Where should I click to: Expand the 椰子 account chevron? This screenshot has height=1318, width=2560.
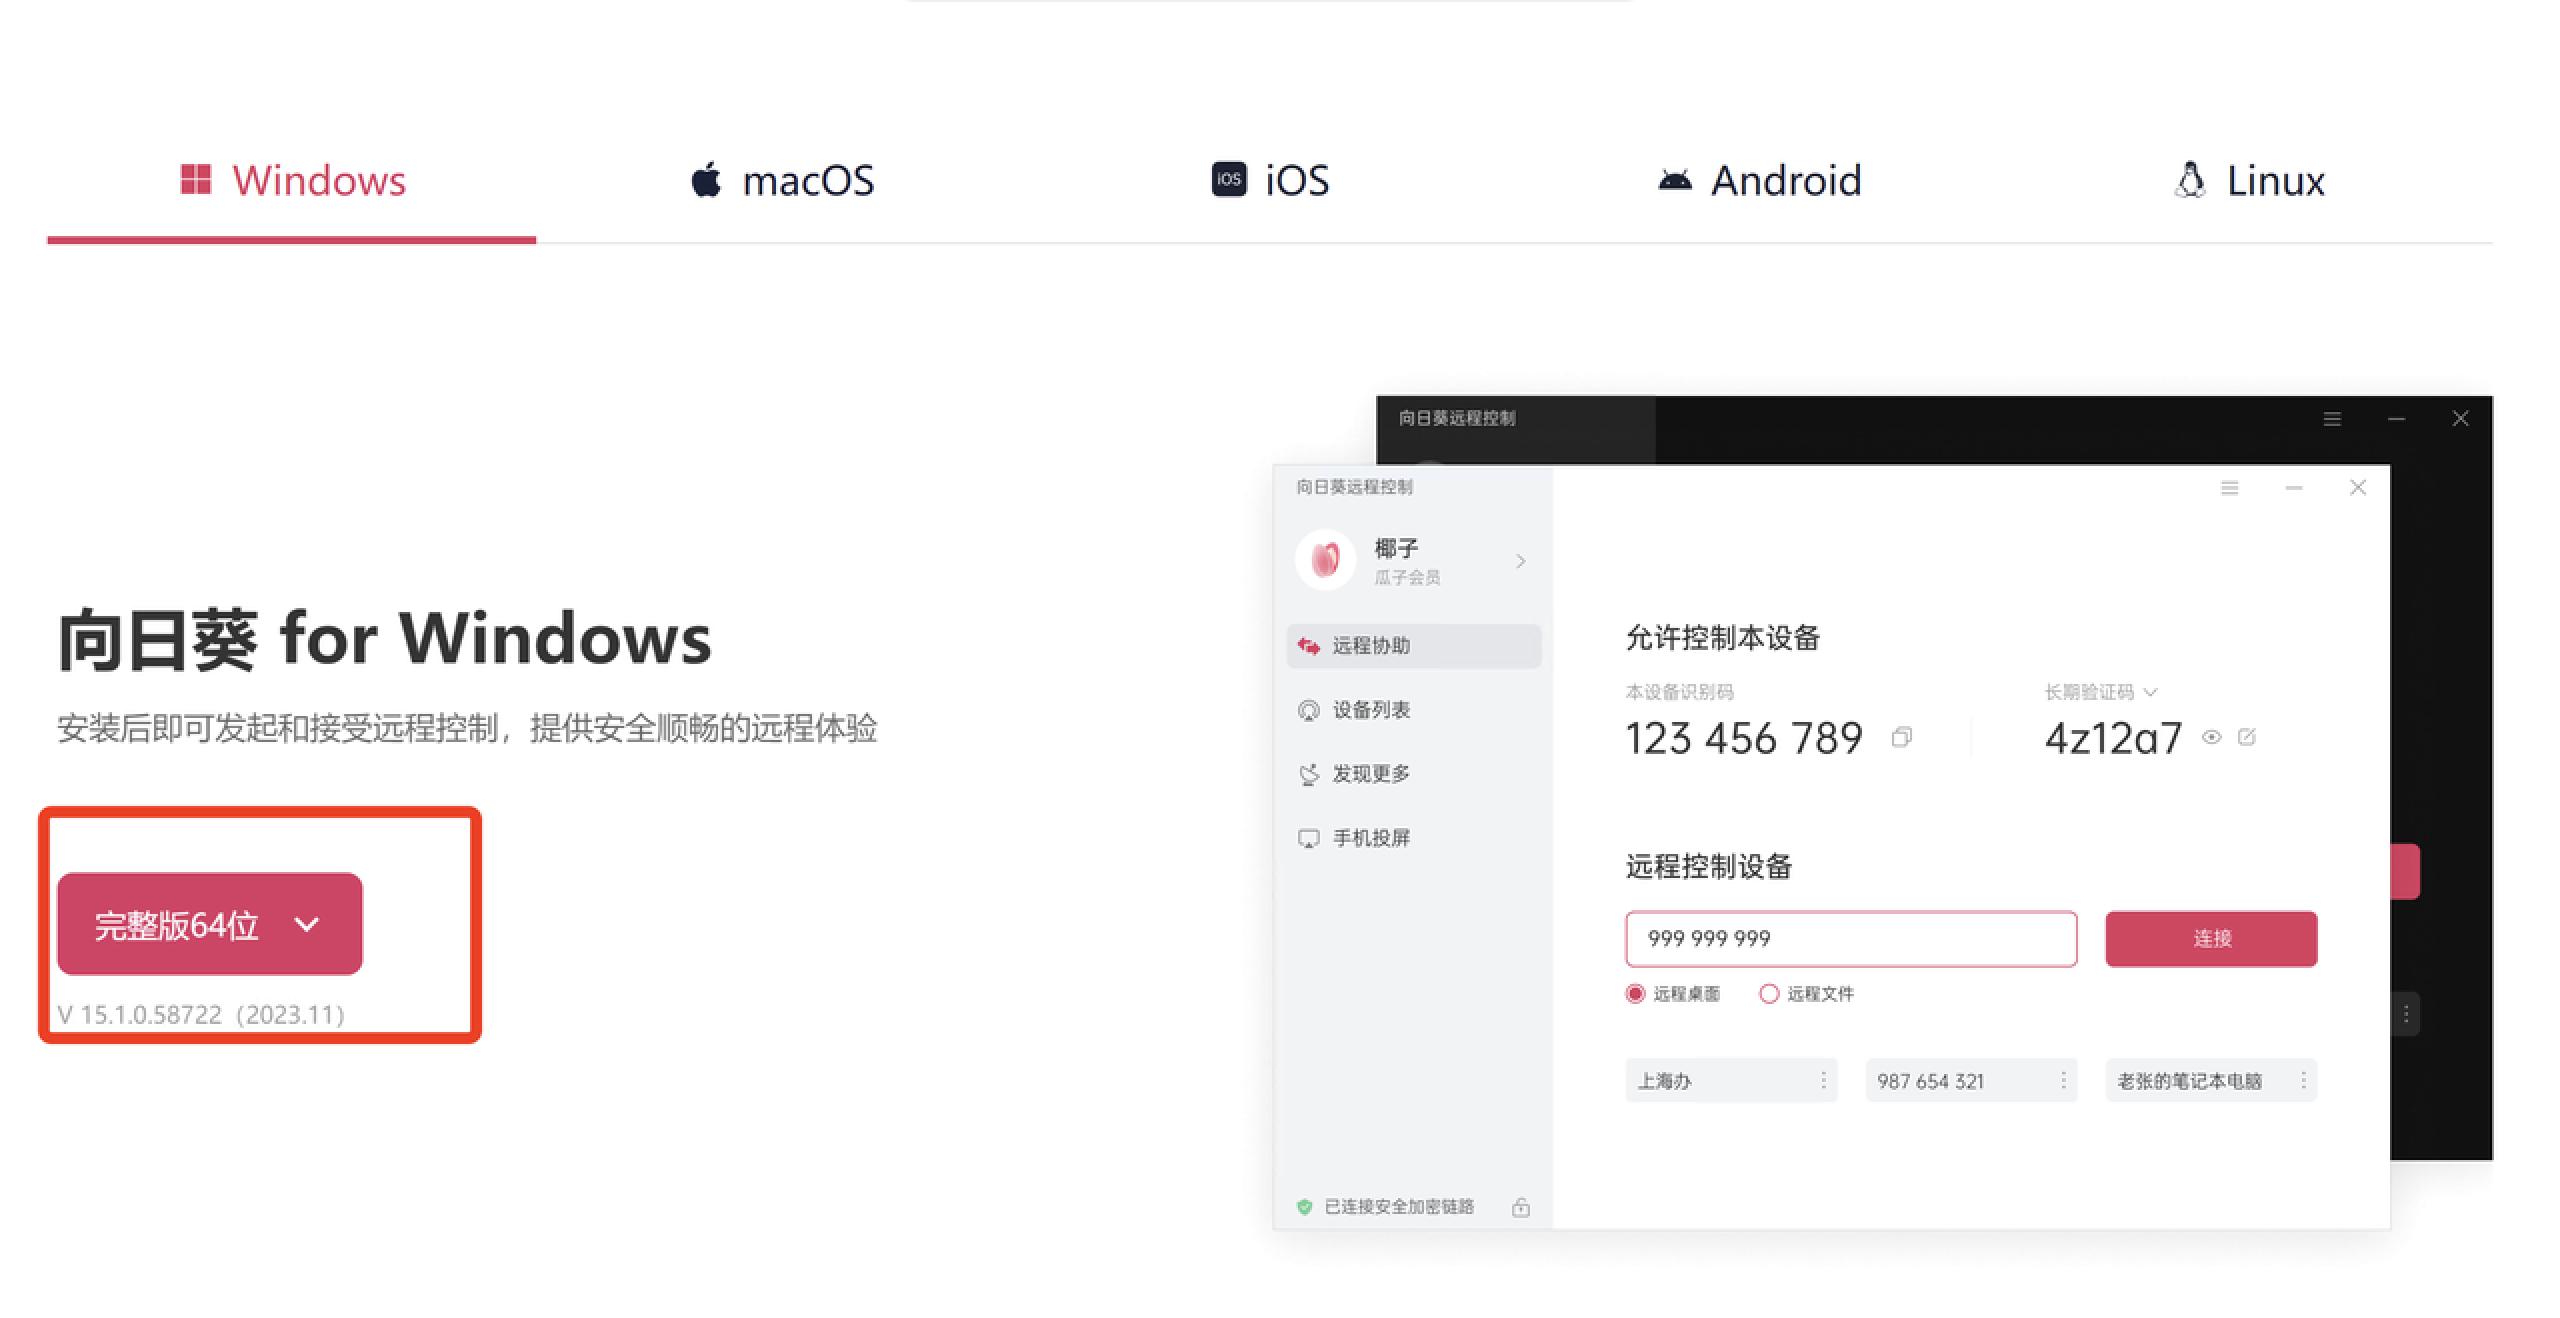click(x=1521, y=561)
